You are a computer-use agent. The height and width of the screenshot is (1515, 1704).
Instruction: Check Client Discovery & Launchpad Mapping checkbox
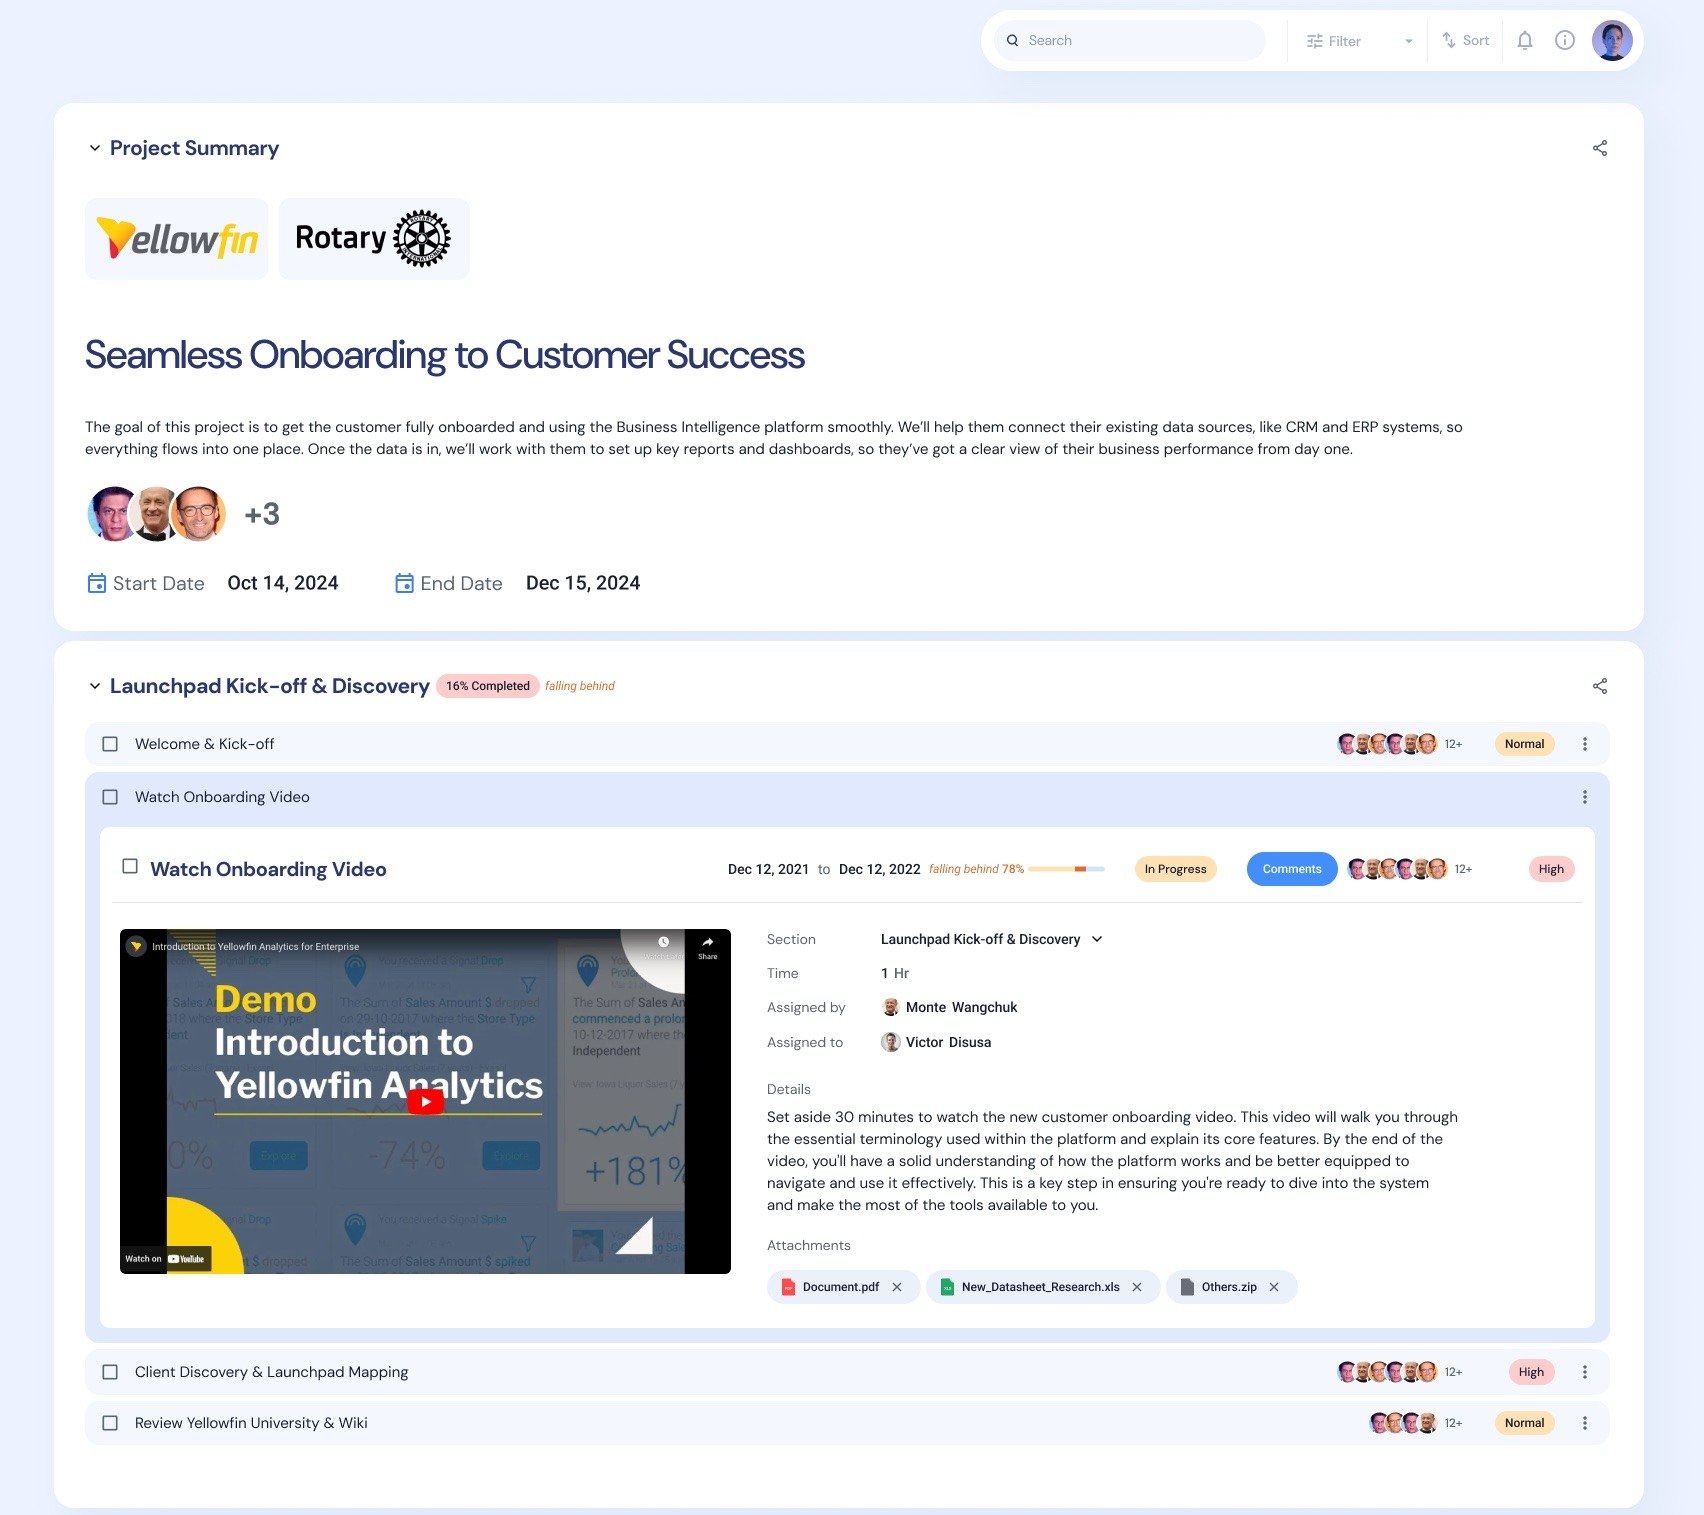(110, 1372)
